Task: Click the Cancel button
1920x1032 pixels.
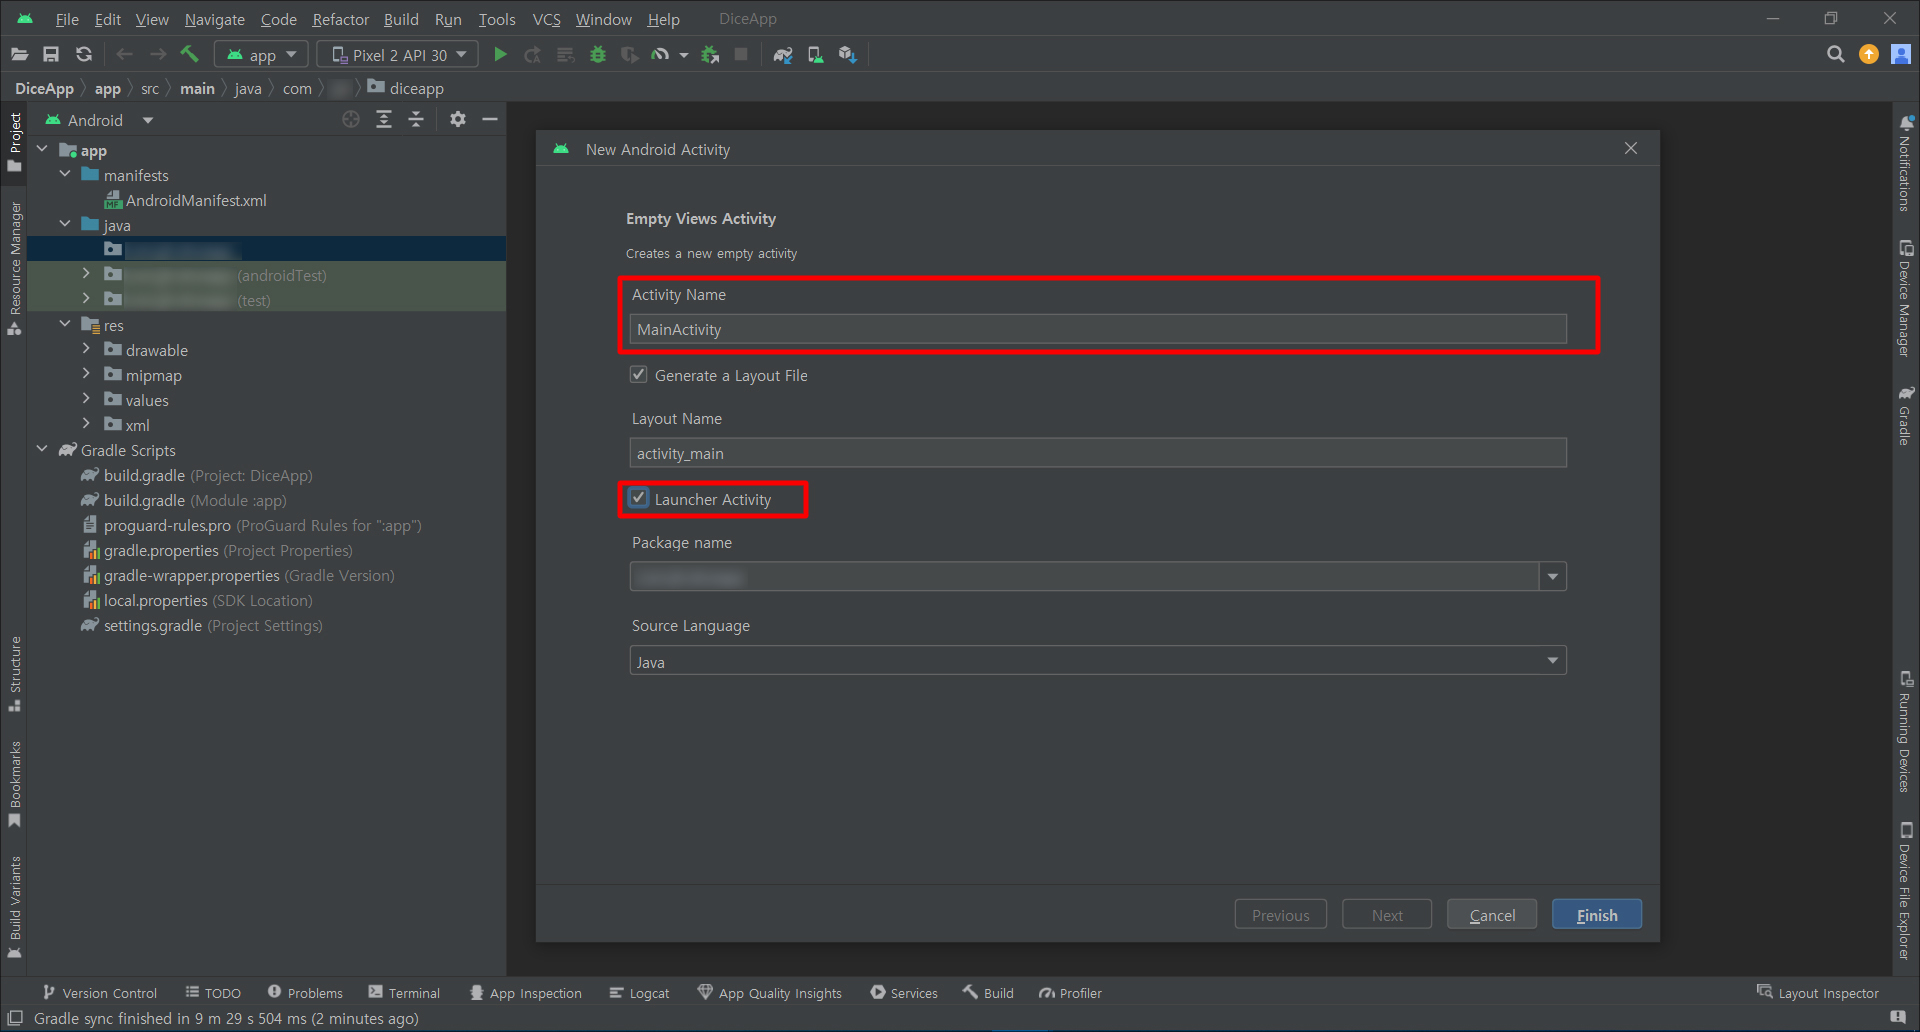Action: (x=1492, y=915)
